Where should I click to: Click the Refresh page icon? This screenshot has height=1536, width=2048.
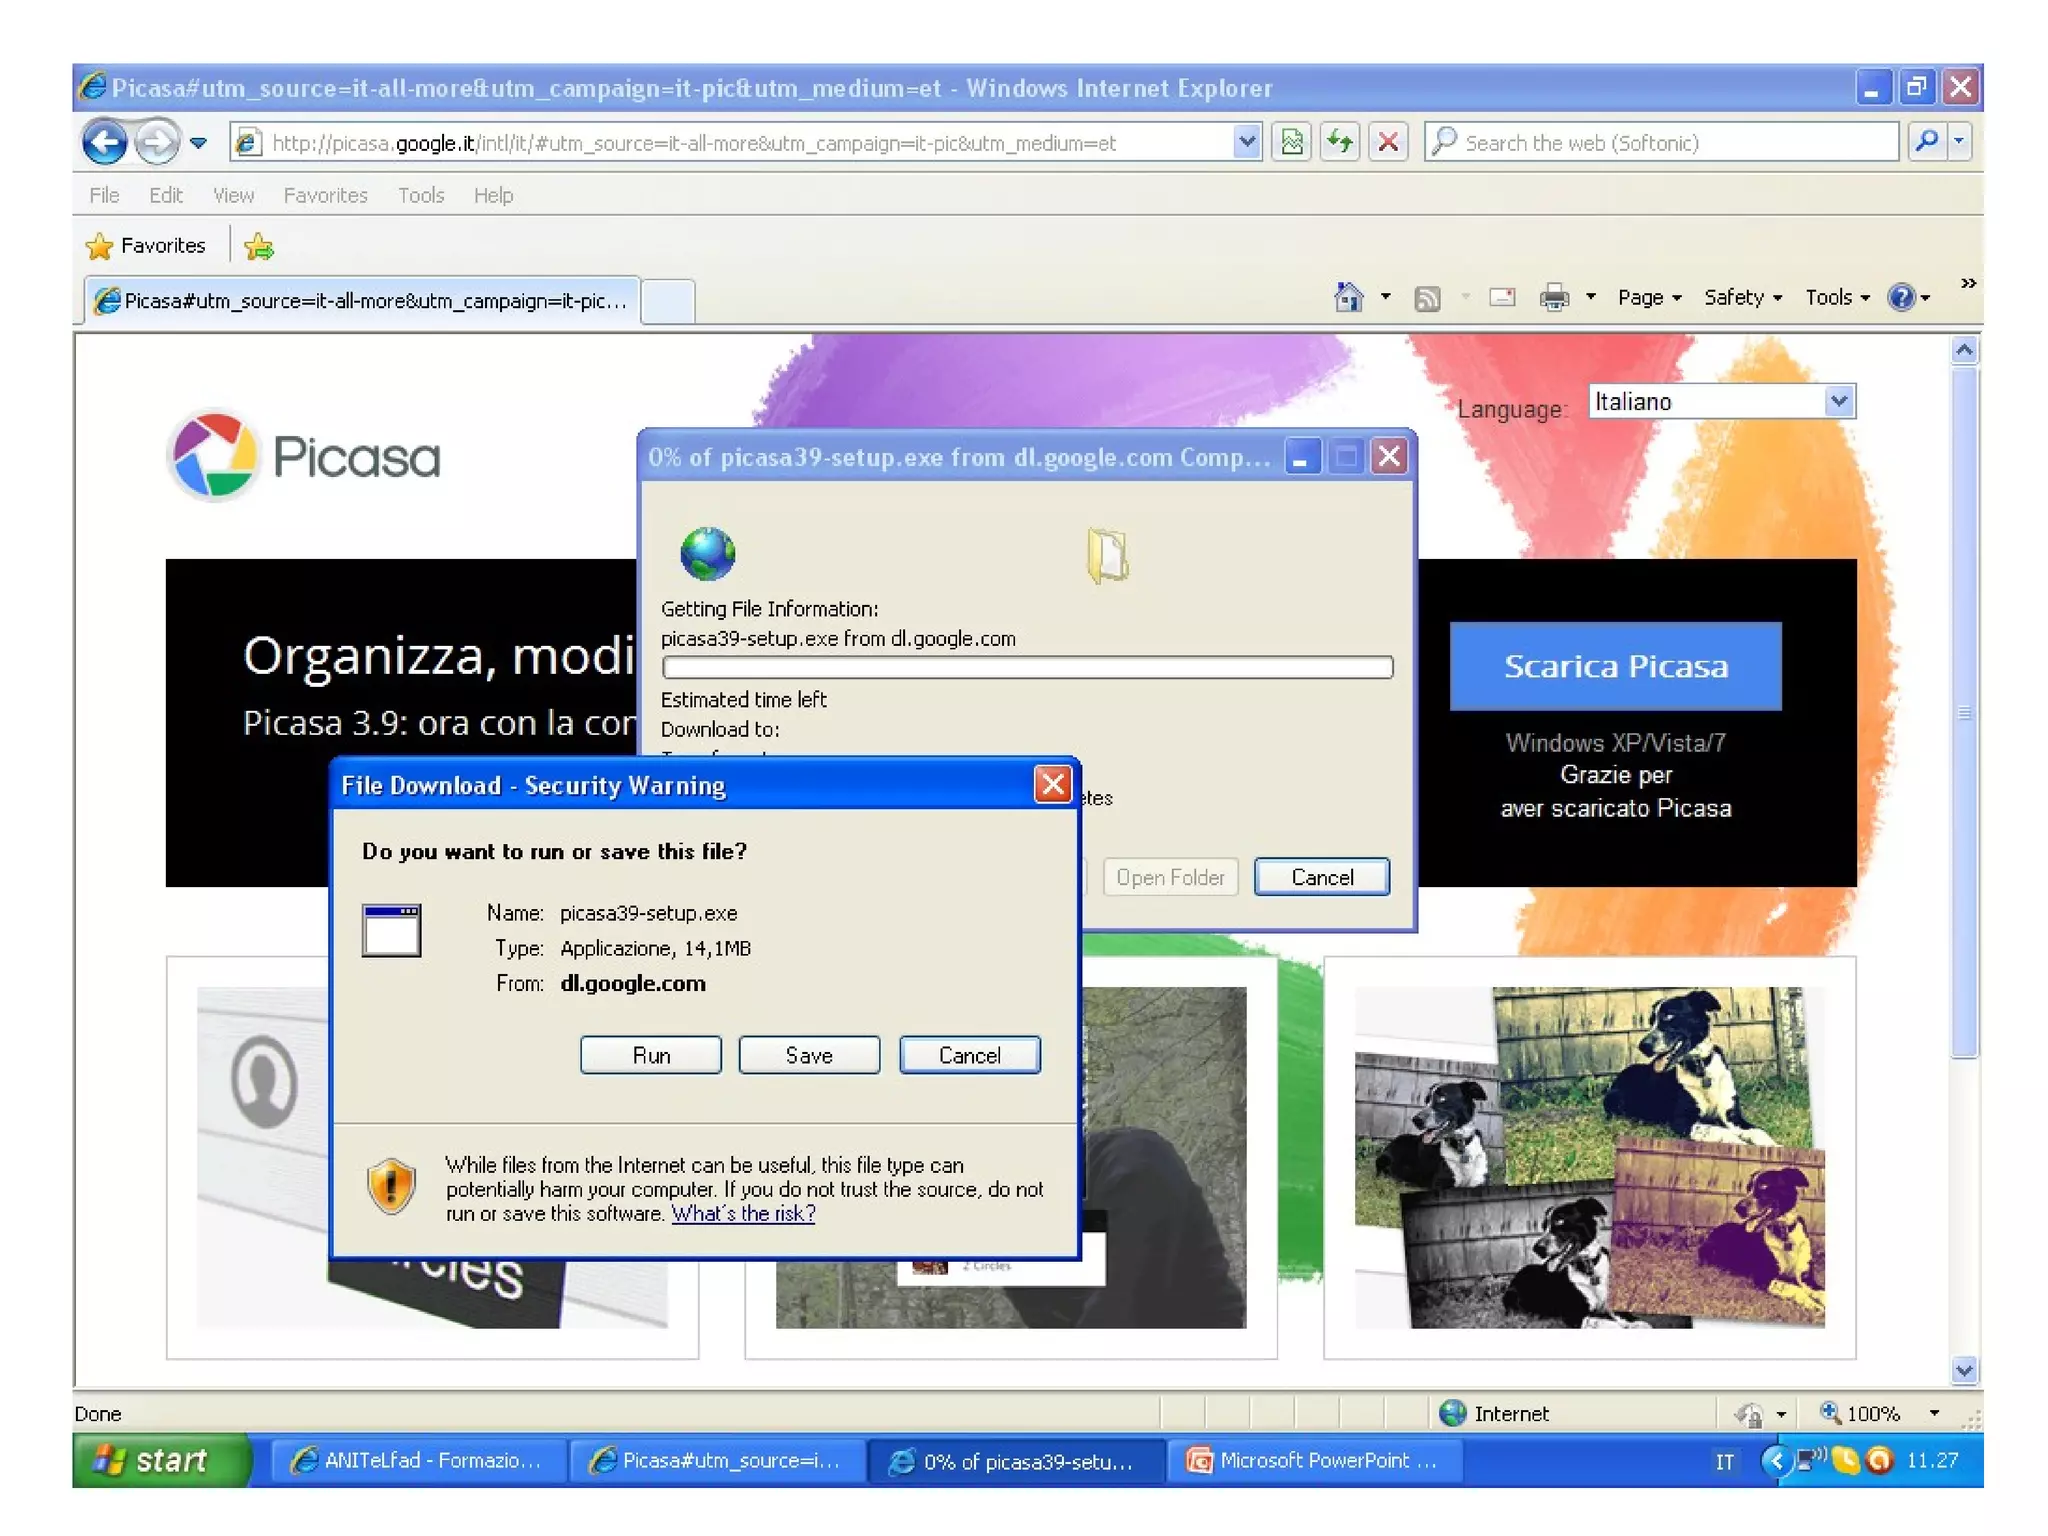tap(1340, 142)
